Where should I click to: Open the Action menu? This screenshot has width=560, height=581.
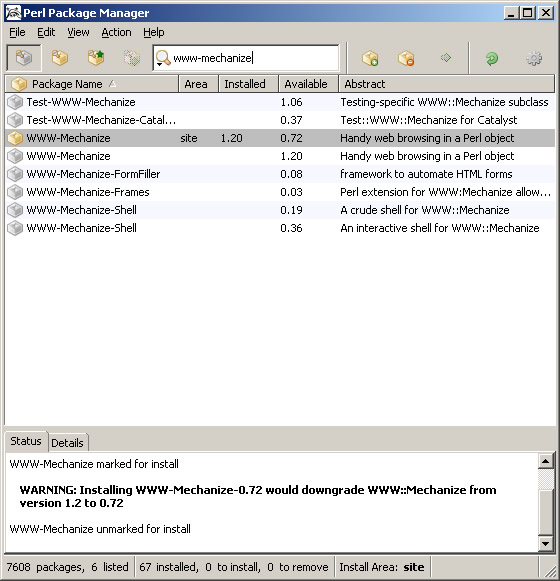[x=116, y=33]
